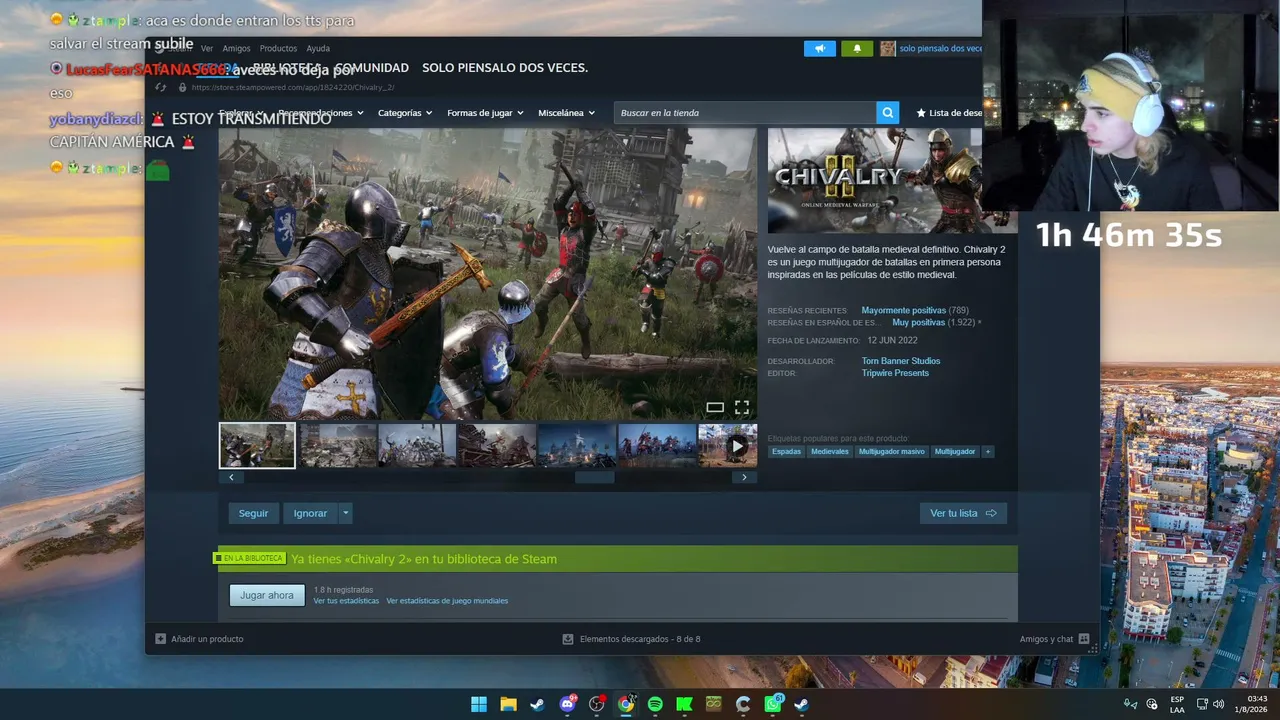Focus the Buscar en la tienda search field
Viewport: 1280px width, 720px height.
[745, 113]
